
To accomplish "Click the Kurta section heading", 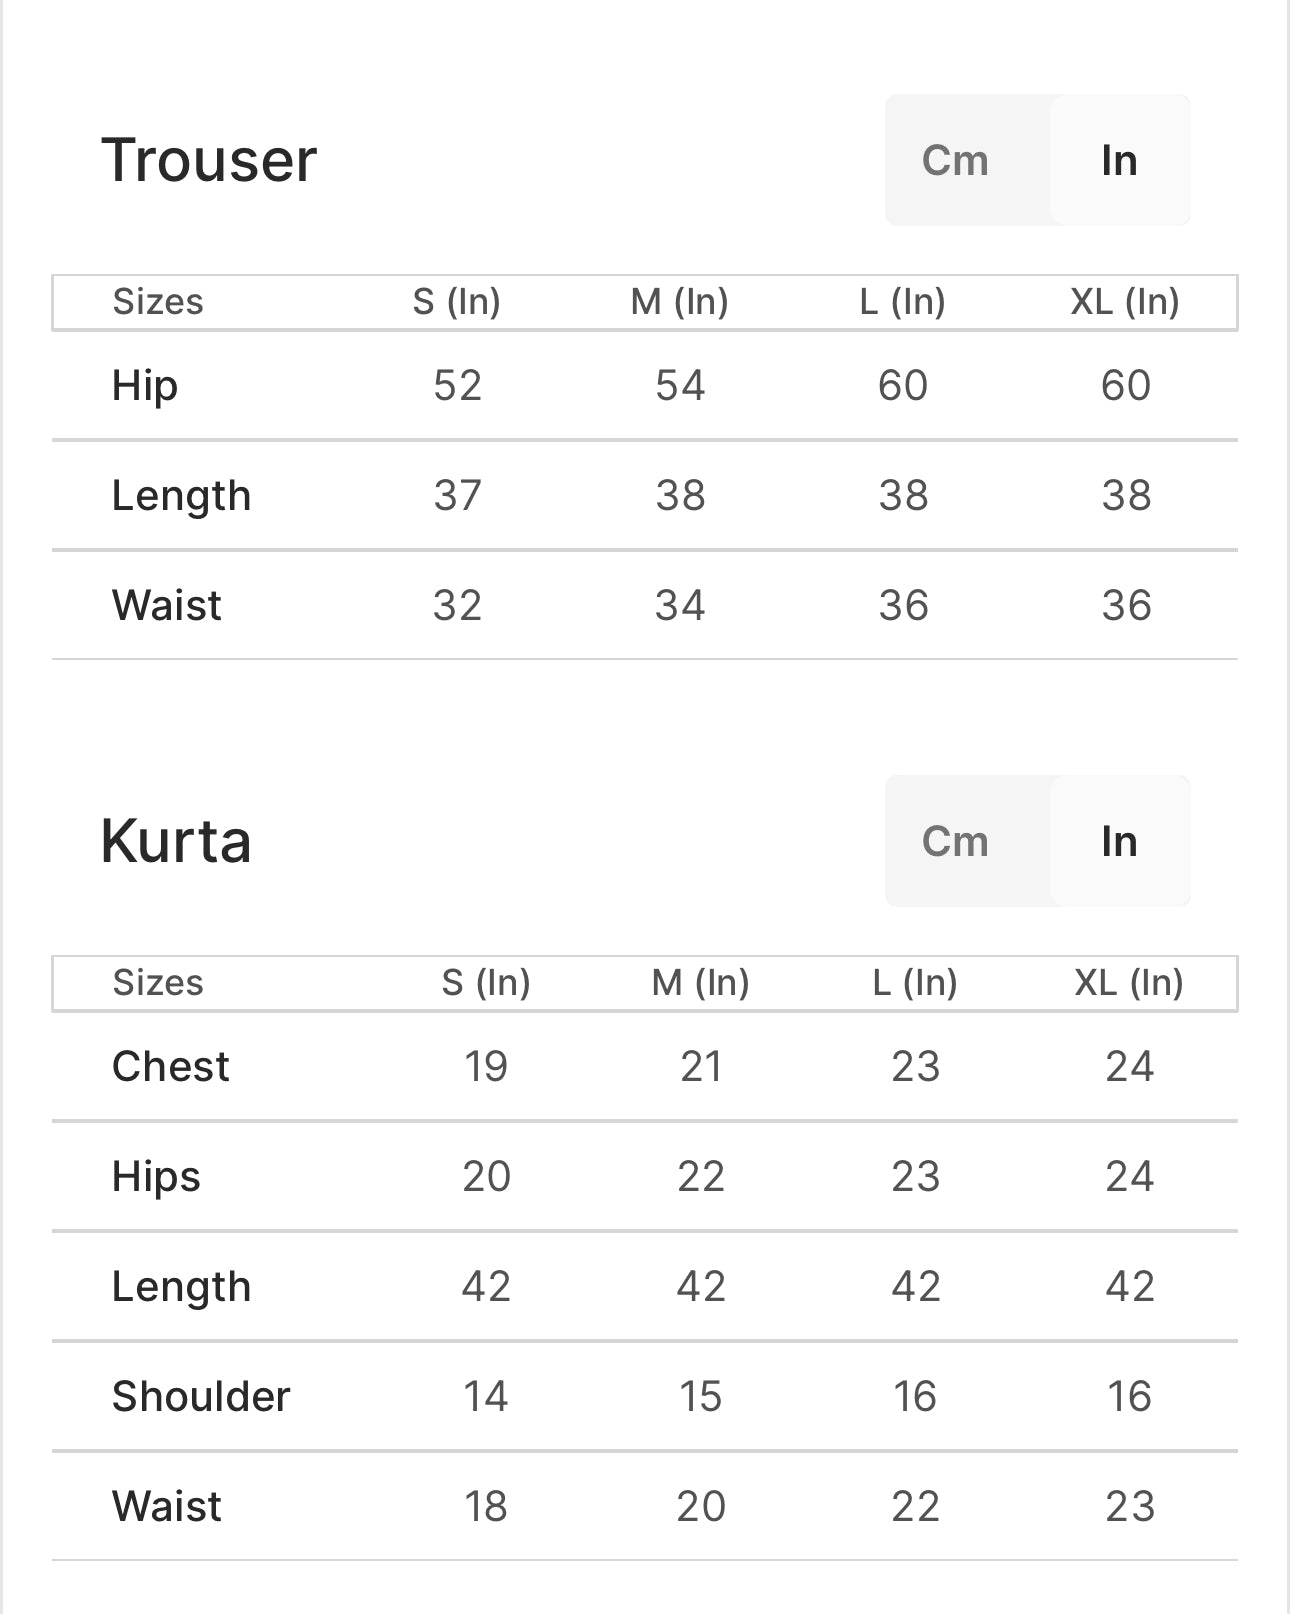I will [176, 841].
